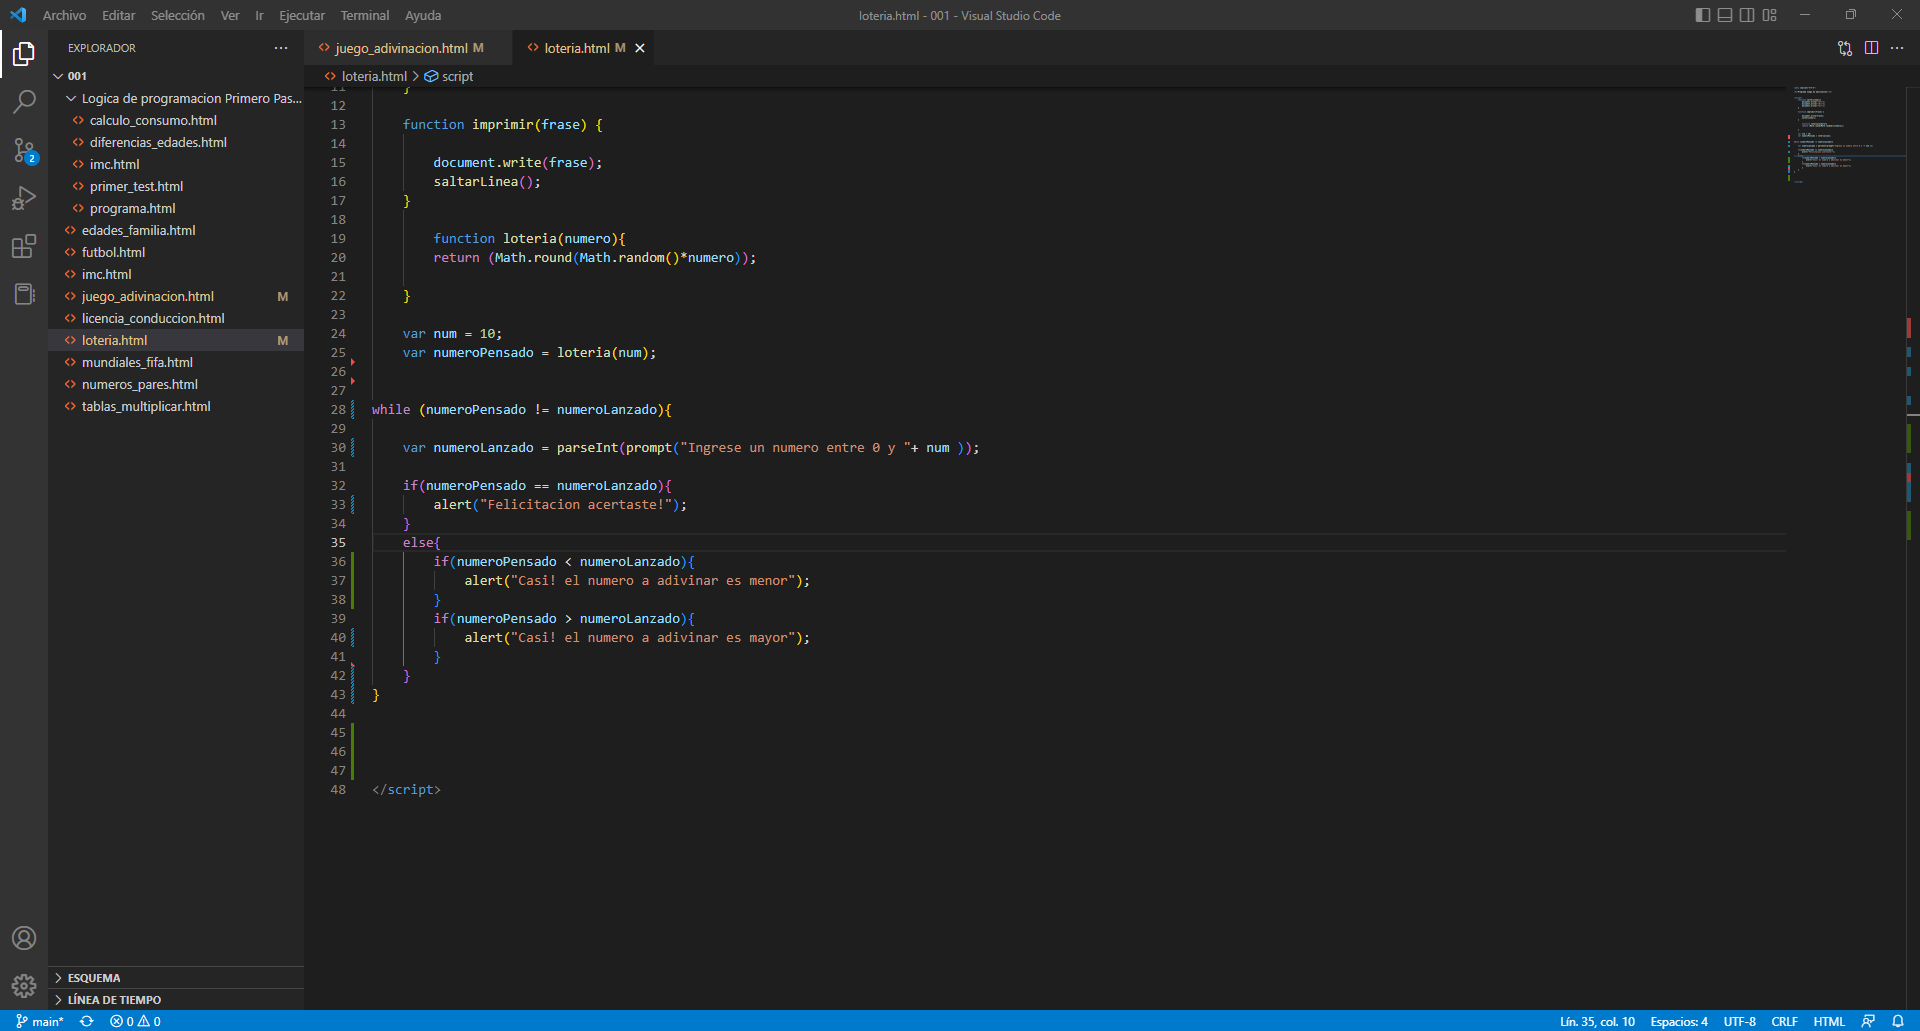Click the editor vertical scrollbar
Viewport: 1920px width, 1031px height.
pos(1913,548)
